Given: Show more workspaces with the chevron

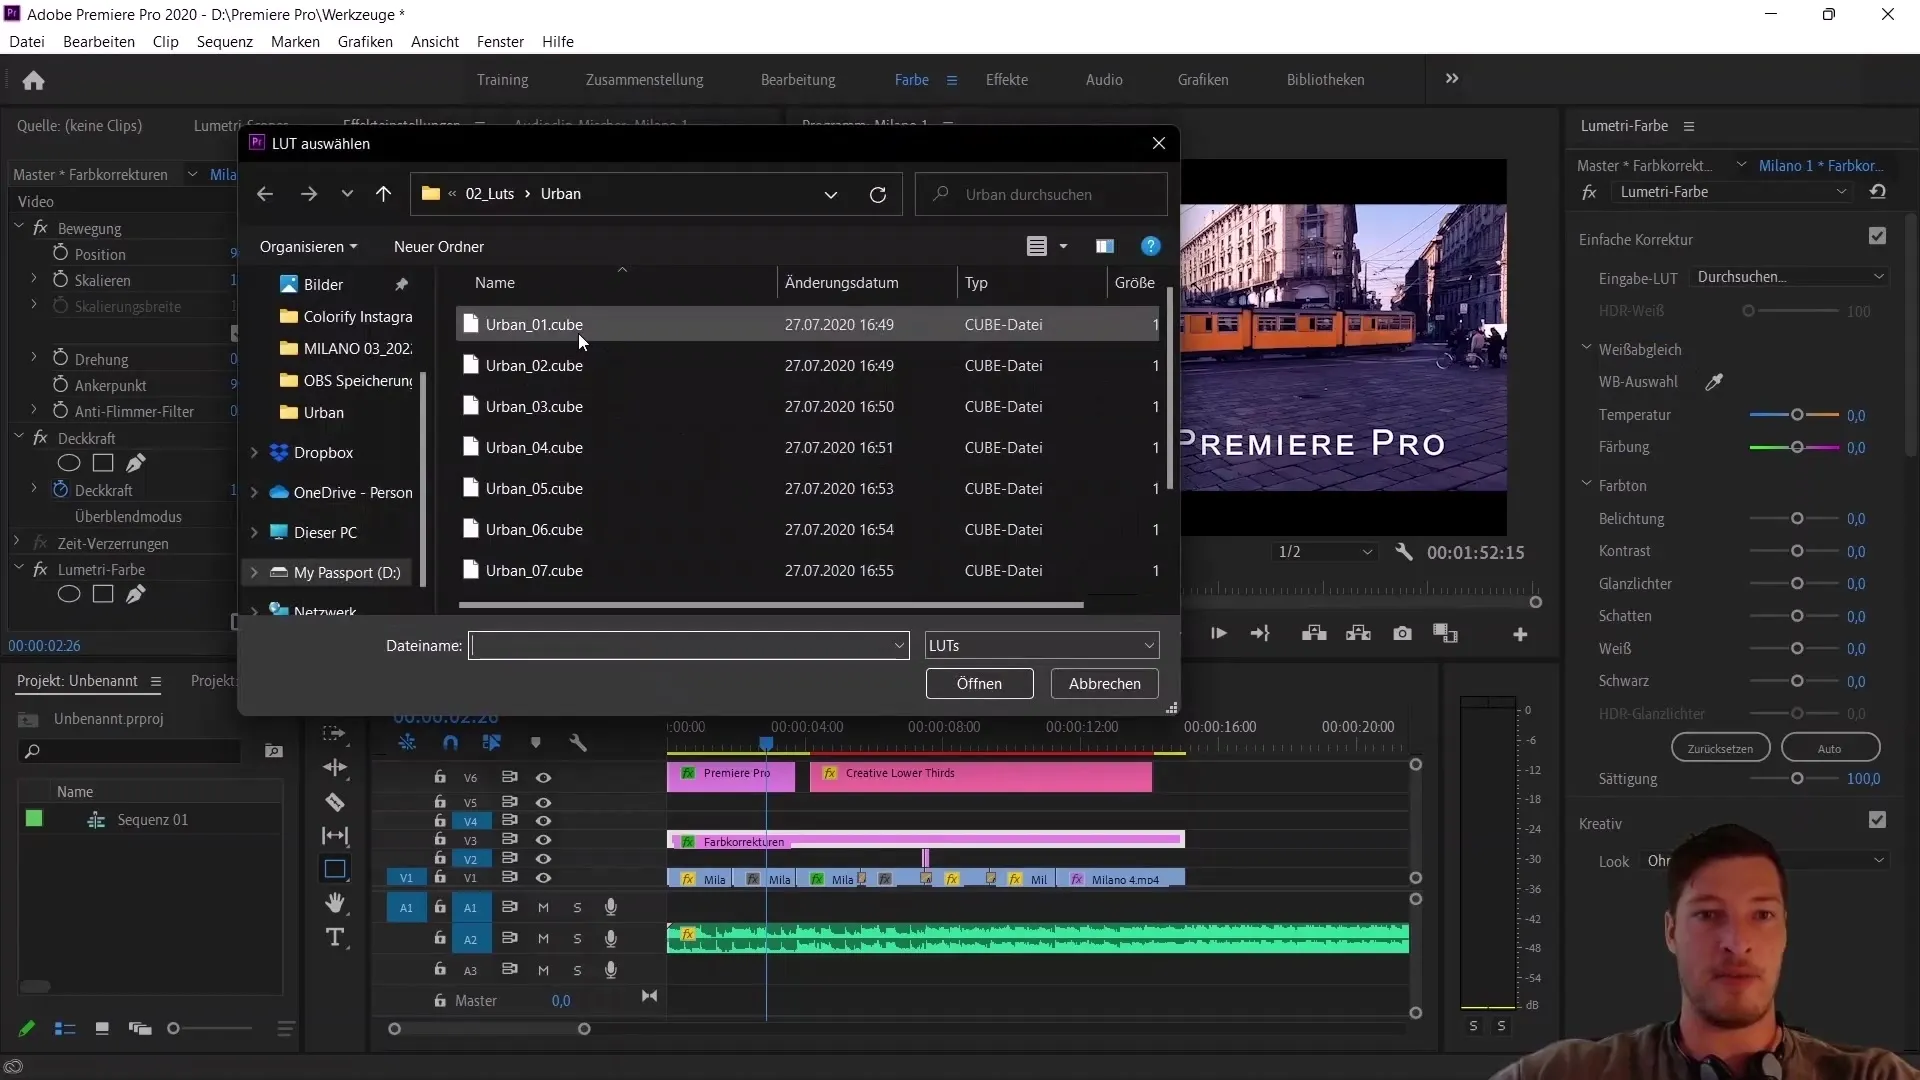Looking at the screenshot, I should 1452,79.
